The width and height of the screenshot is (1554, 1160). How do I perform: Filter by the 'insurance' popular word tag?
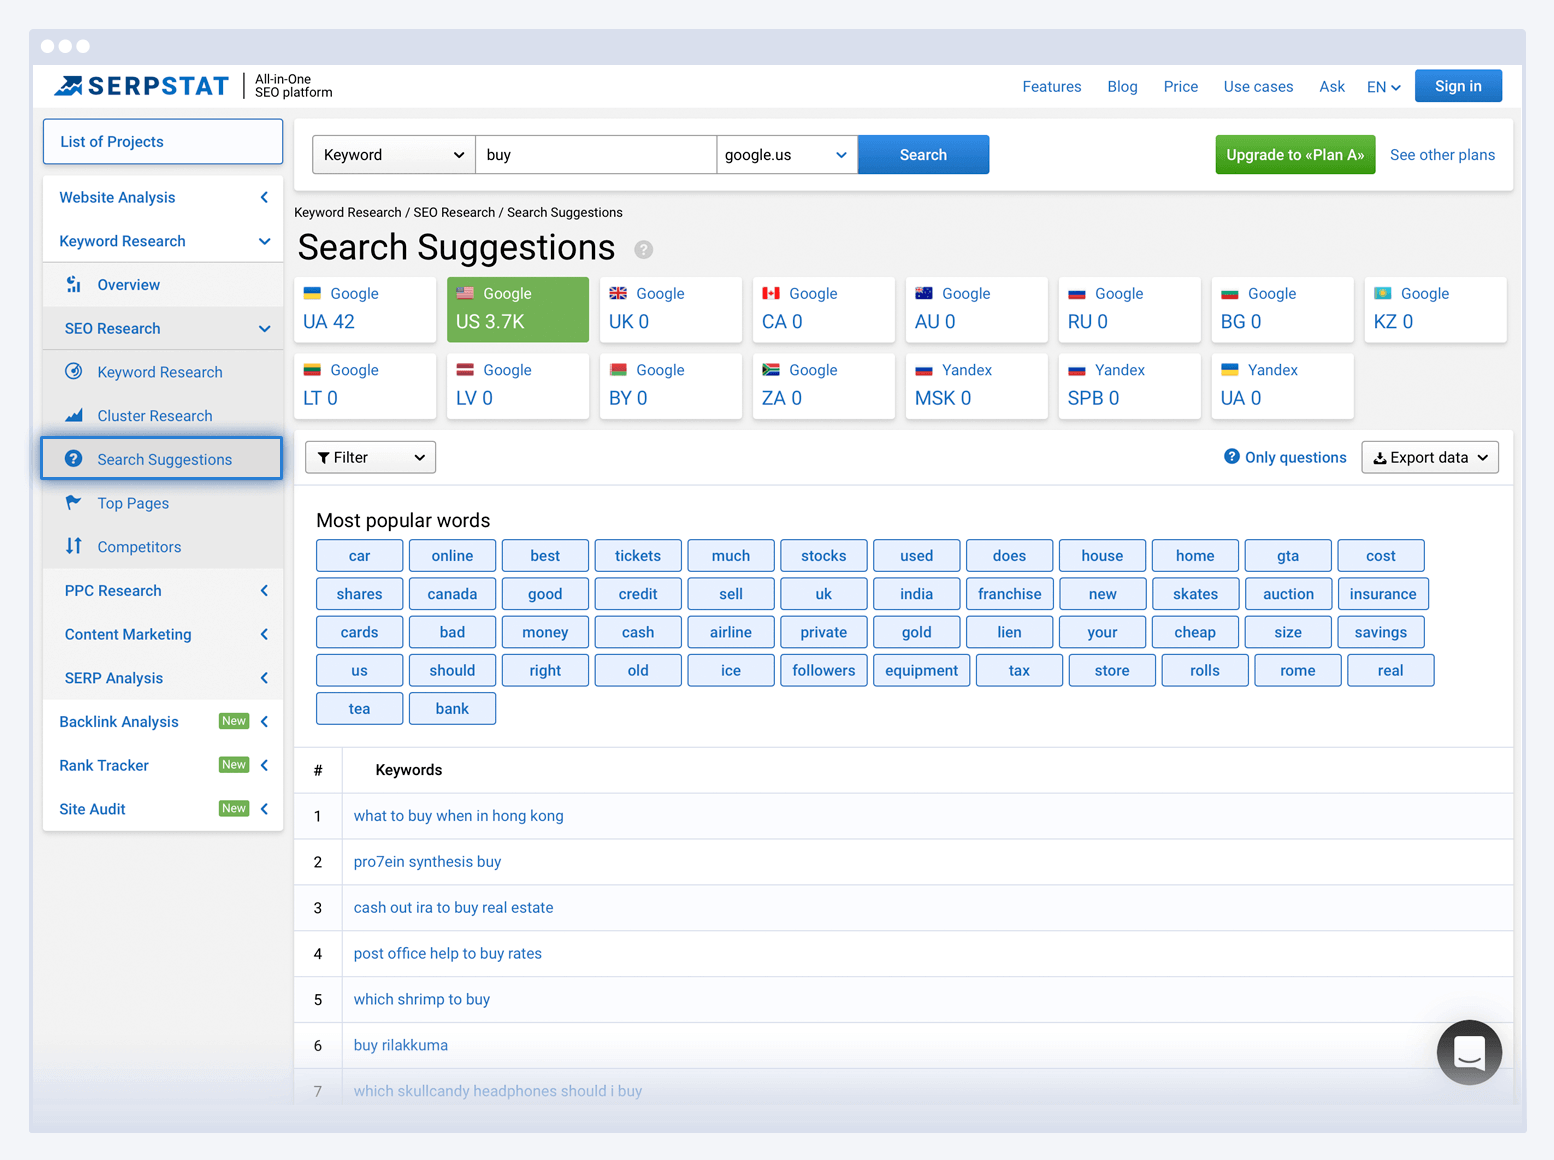click(x=1383, y=594)
